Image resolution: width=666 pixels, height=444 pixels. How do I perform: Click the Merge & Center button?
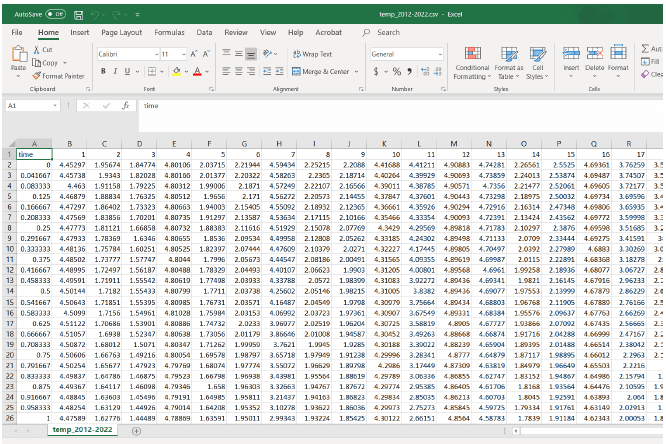click(320, 71)
